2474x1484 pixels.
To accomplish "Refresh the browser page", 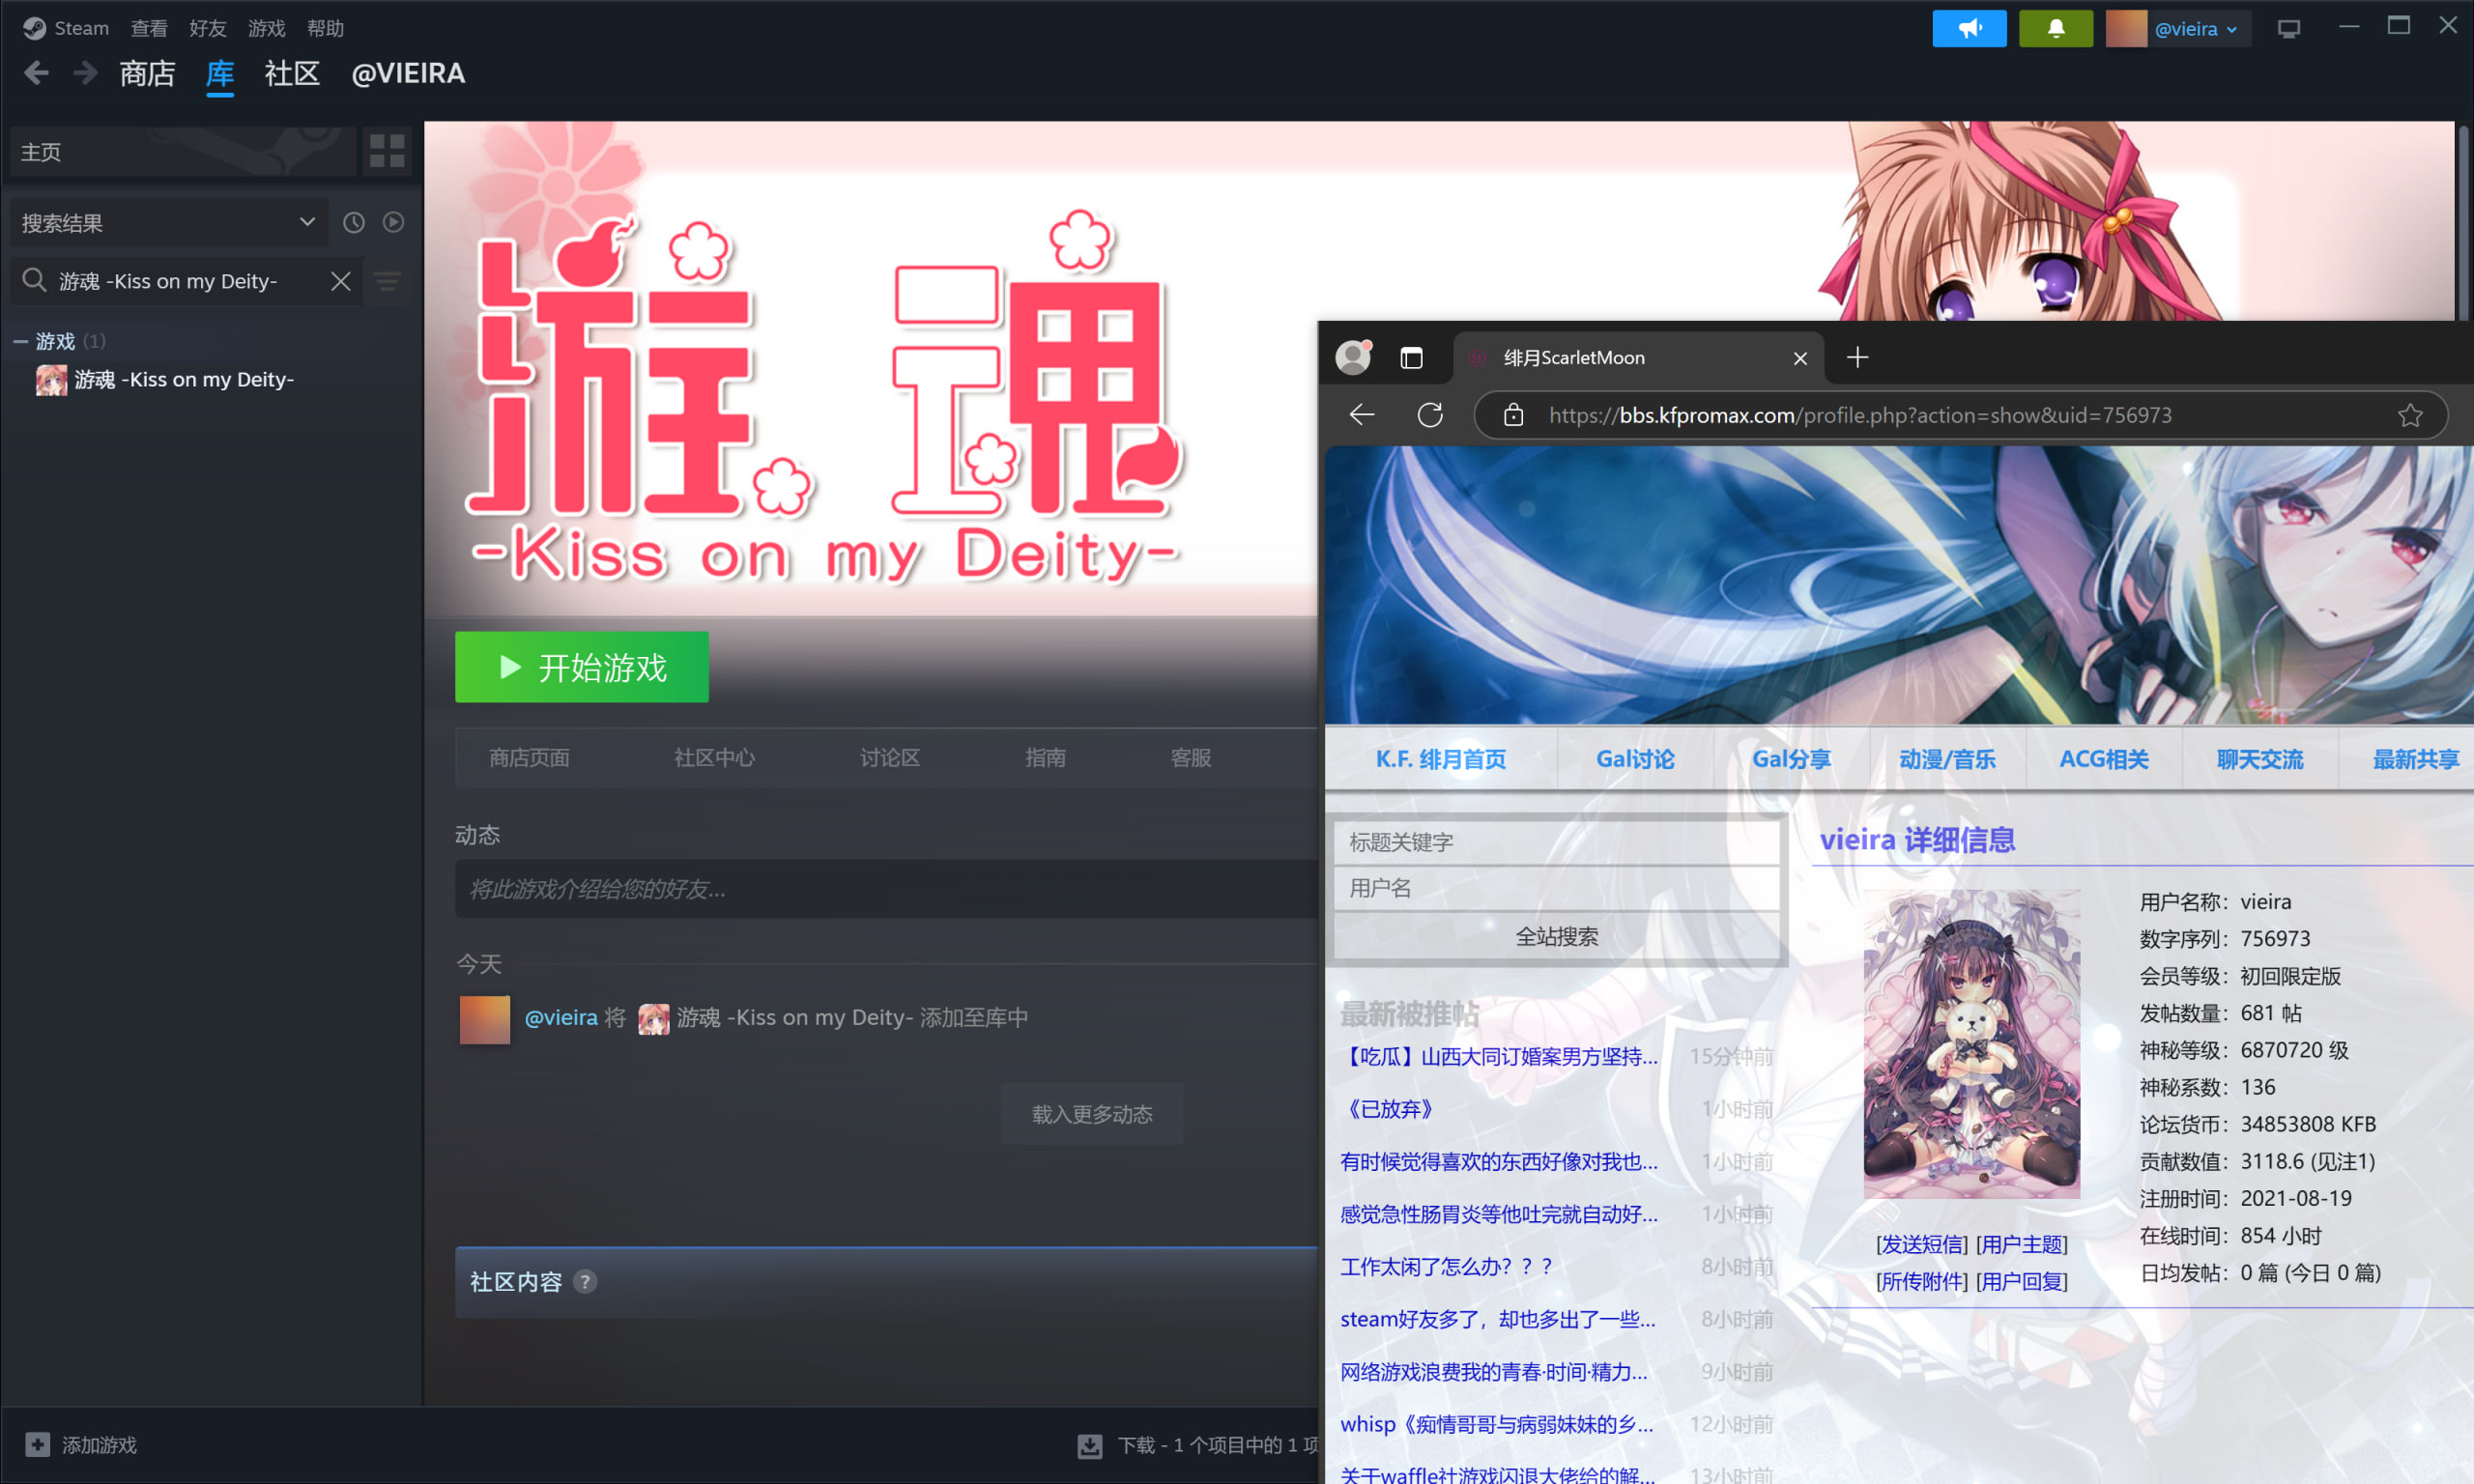I will point(1430,414).
